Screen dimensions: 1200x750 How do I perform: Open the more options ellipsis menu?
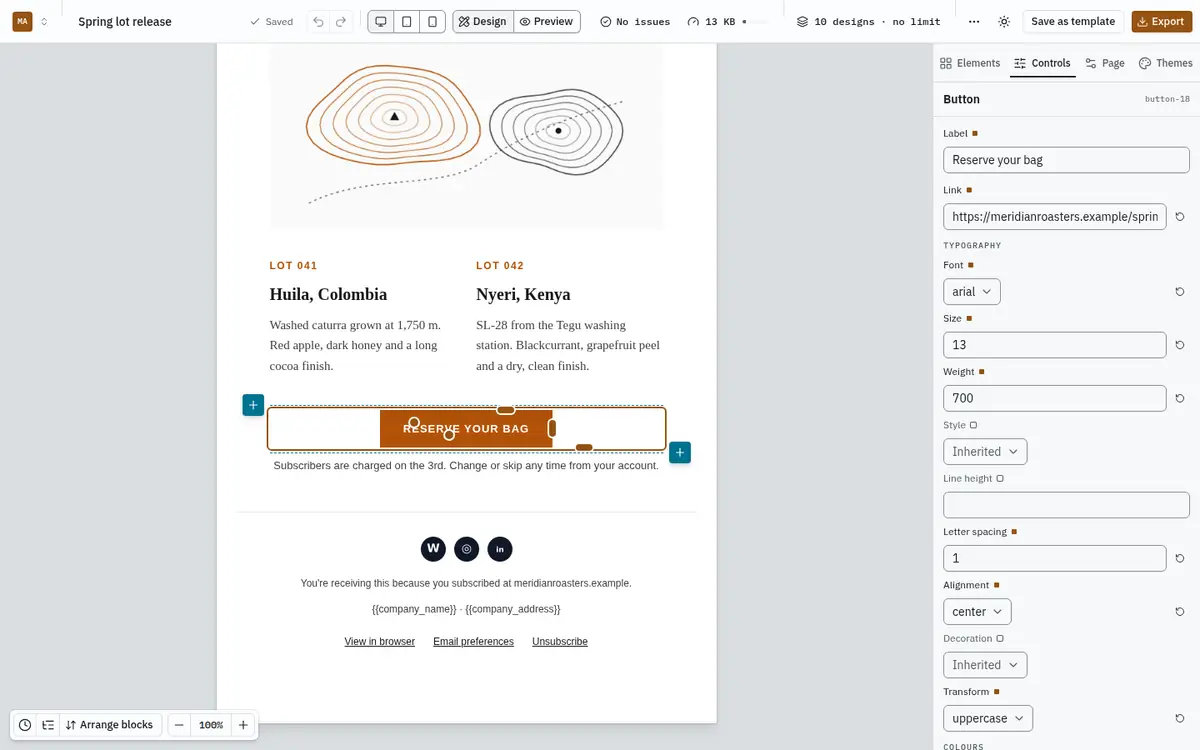(x=974, y=21)
